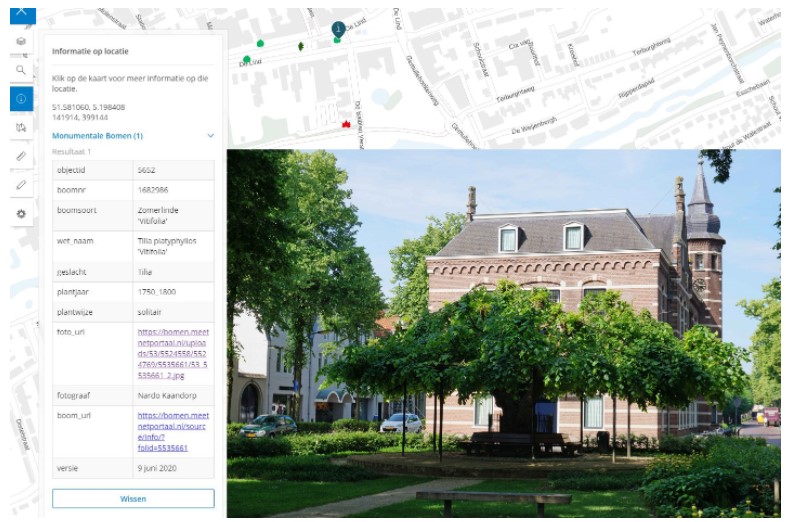Click the Monumentale Bomen (1) heading
786x522 pixels.
coord(97,136)
